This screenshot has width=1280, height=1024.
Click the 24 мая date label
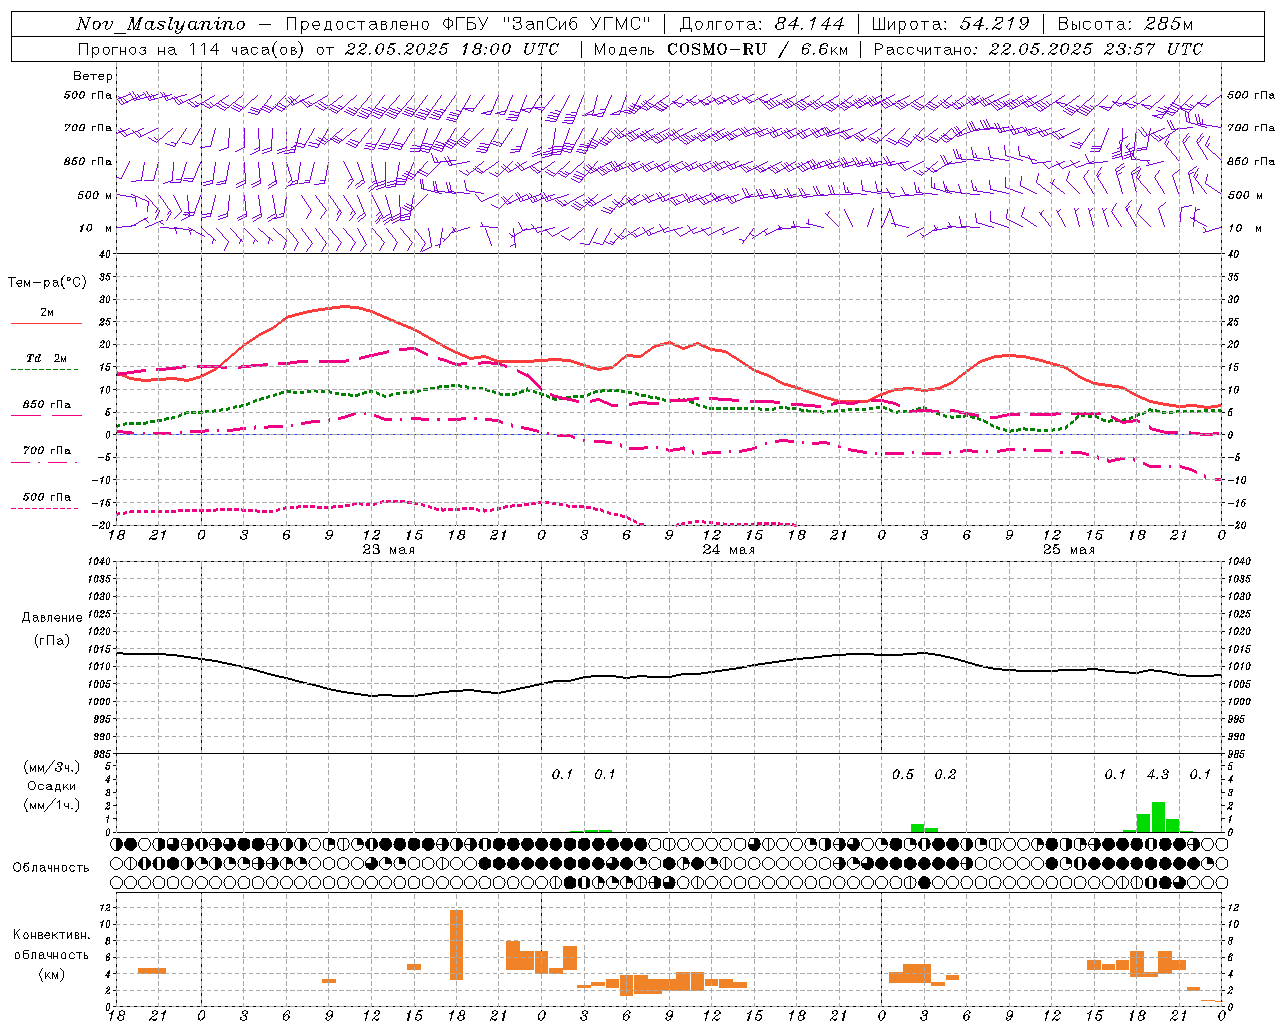click(729, 550)
